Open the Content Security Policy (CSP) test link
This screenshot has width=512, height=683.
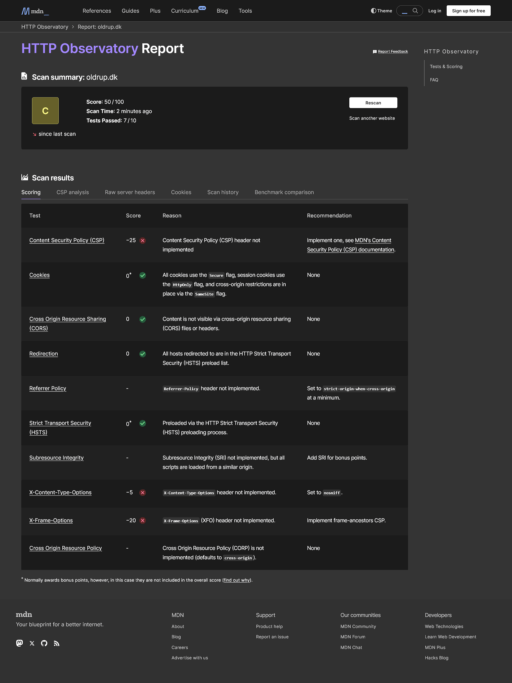coord(67,240)
